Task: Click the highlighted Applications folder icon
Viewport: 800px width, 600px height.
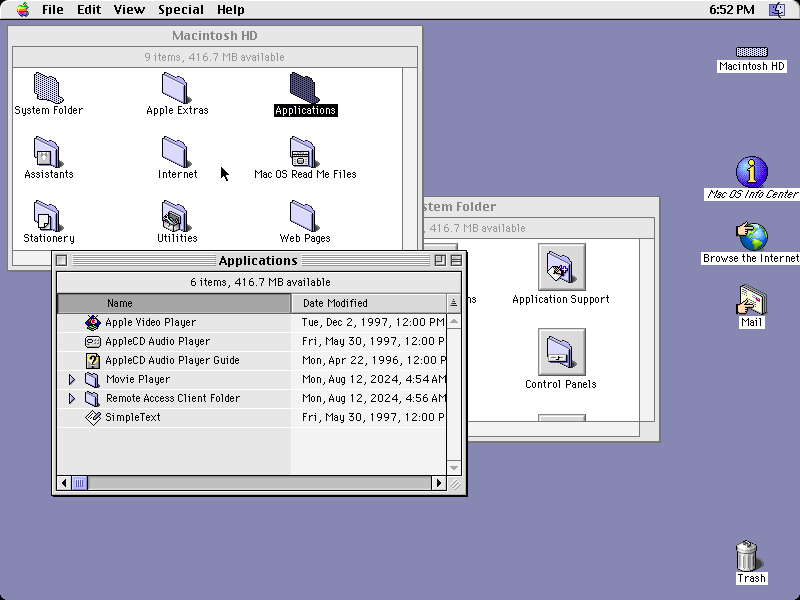Action: pyautogui.click(x=305, y=88)
